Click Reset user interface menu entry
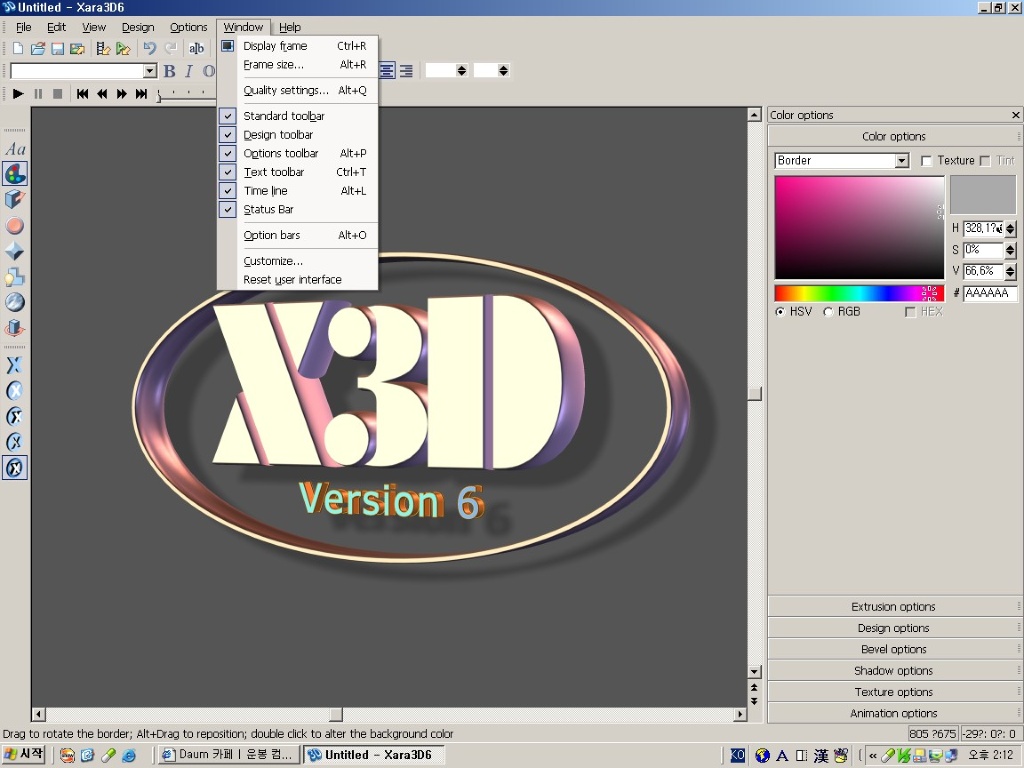 pos(298,280)
